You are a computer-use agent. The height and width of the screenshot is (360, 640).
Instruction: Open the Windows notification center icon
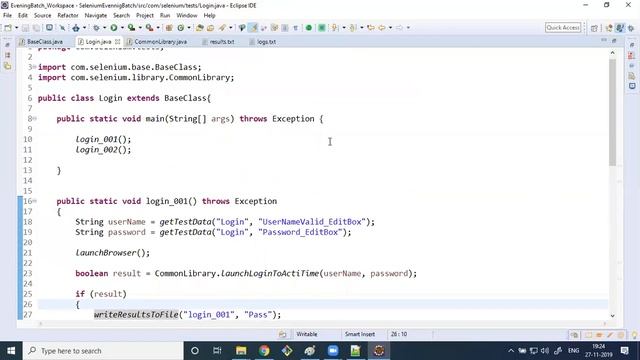coord(624,351)
